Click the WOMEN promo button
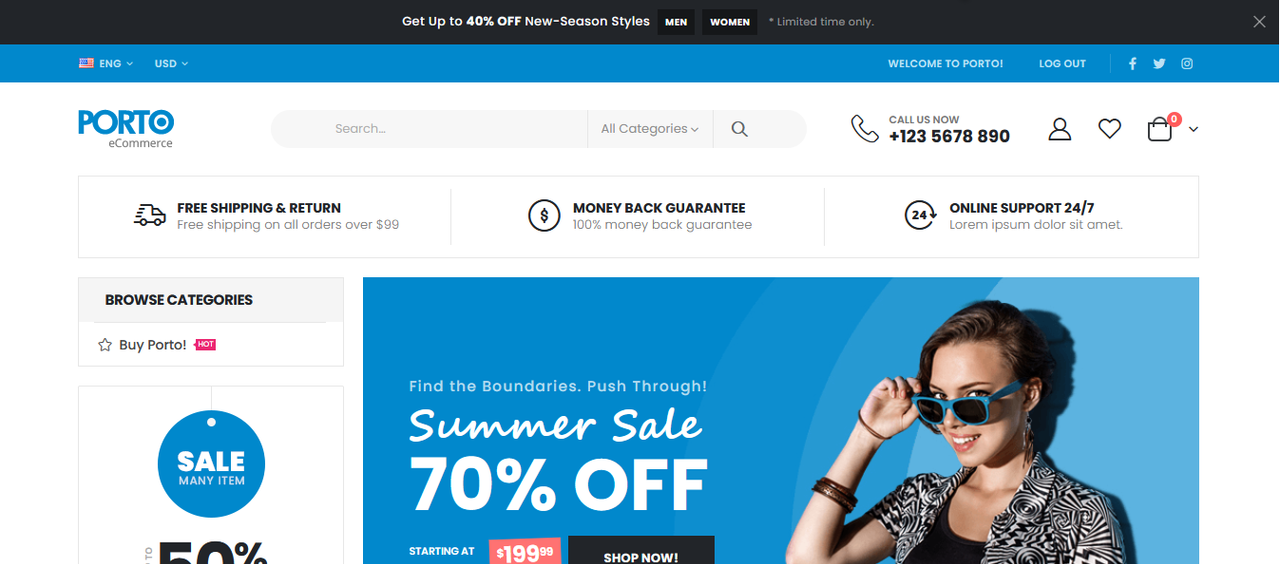Screen dimensions: 1280x564 [730, 22]
